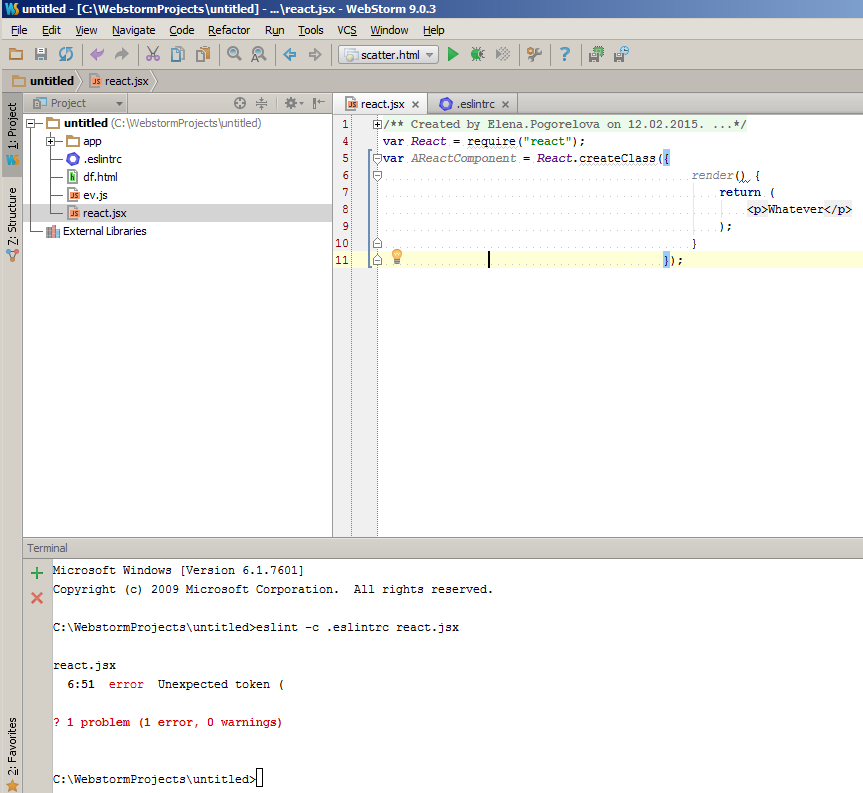Toggle the 1: Project side tool window

tap(12, 134)
